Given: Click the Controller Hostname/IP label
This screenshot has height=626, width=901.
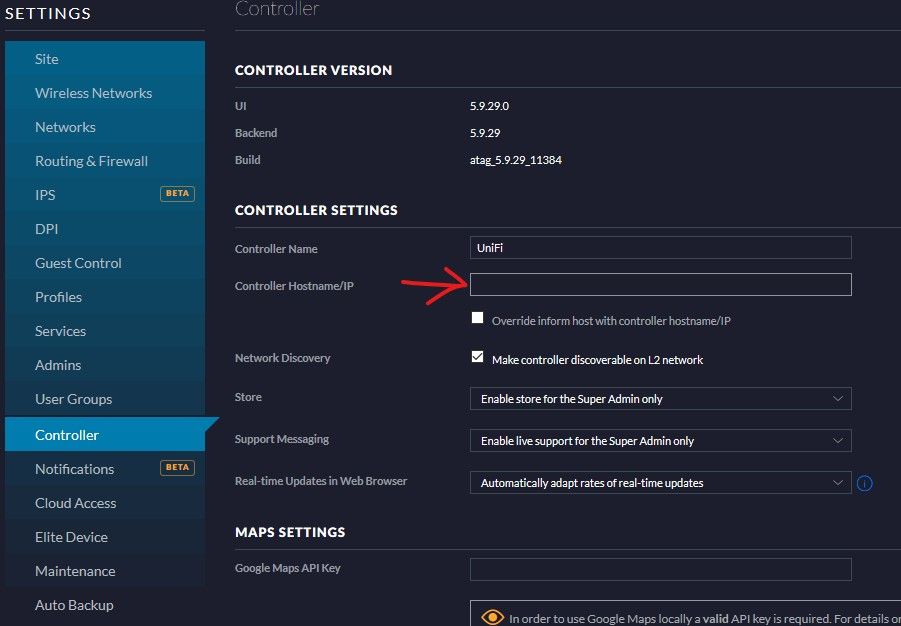Looking at the screenshot, I should [294, 286].
